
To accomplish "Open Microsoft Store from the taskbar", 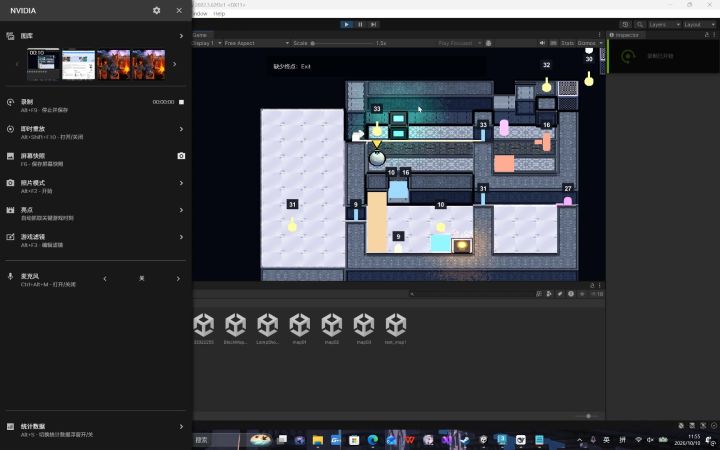I will pyautogui.click(x=354, y=440).
